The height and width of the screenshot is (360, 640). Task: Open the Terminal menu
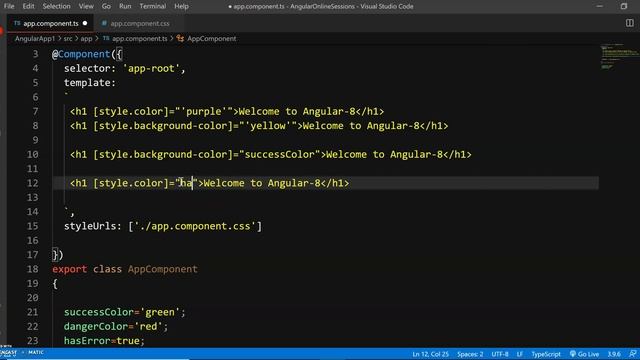tap(153, 6)
